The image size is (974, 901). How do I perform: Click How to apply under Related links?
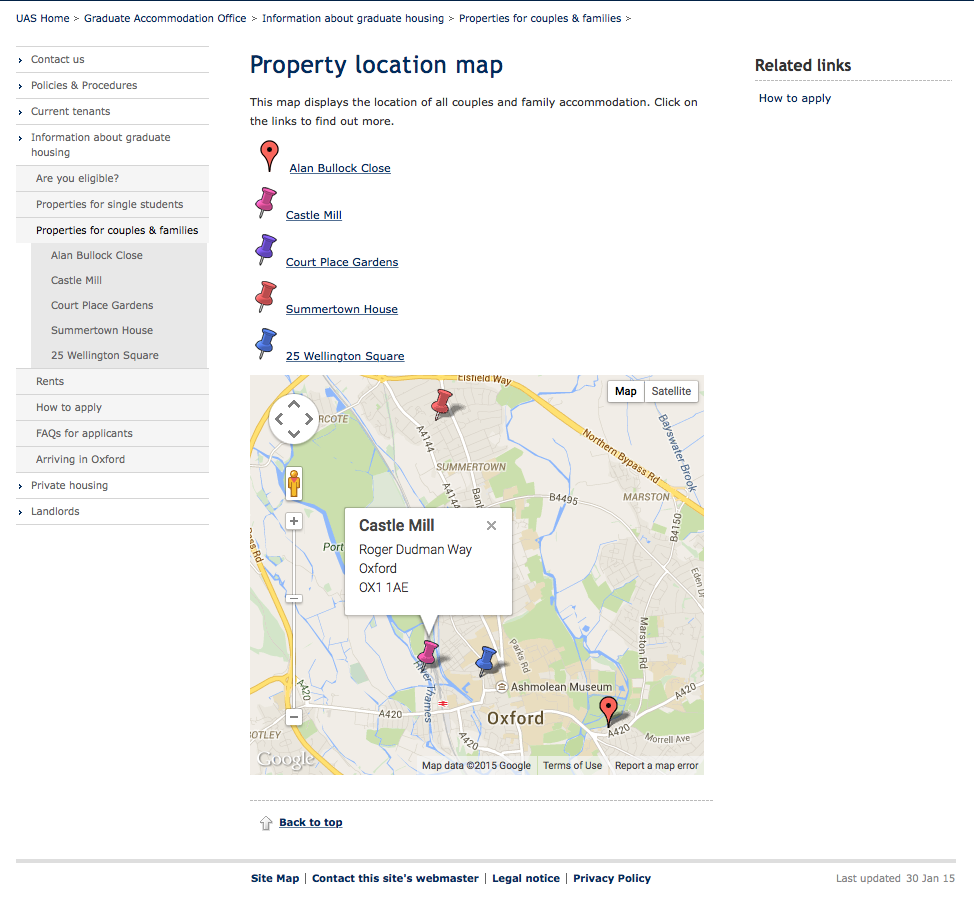tap(795, 99)
